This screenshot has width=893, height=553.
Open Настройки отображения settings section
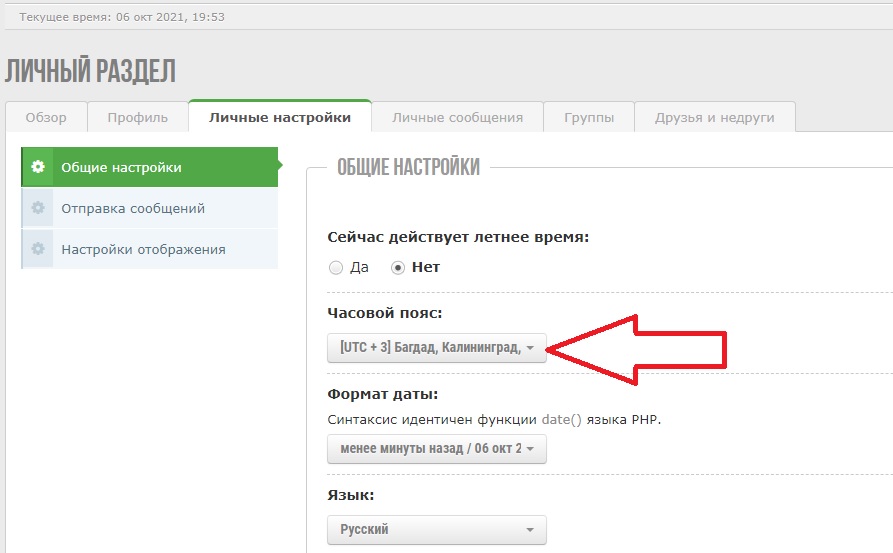143,249
